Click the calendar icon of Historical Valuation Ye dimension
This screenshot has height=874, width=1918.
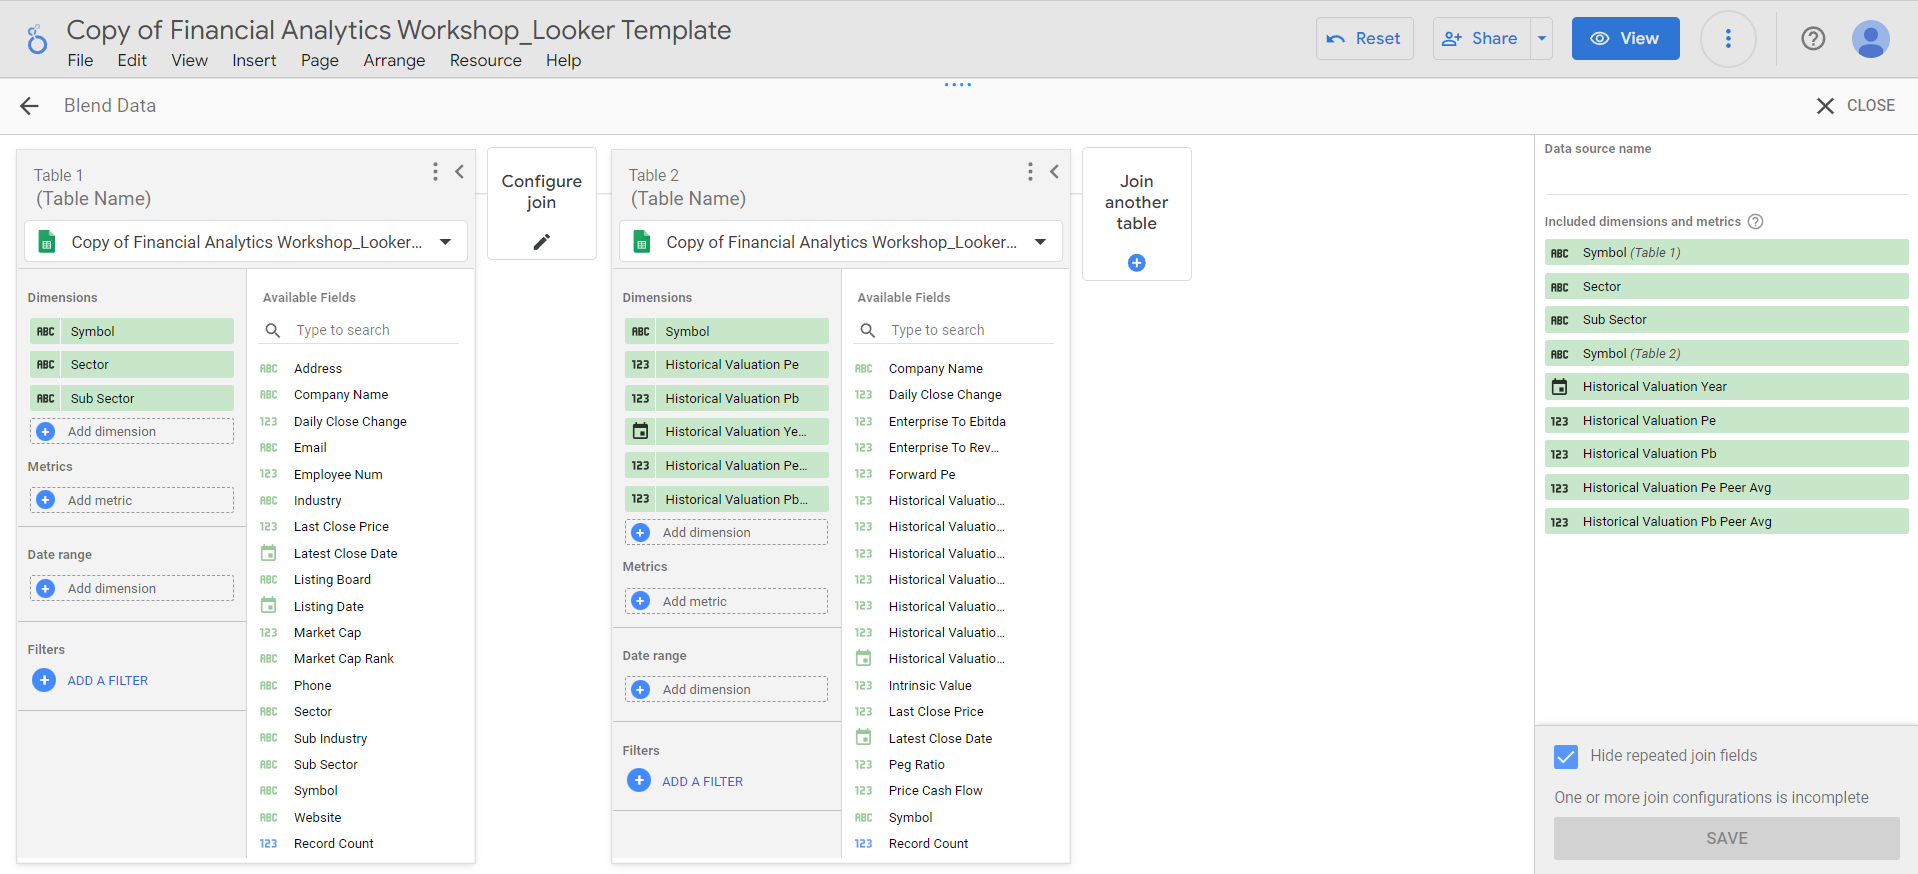(641, 432)
